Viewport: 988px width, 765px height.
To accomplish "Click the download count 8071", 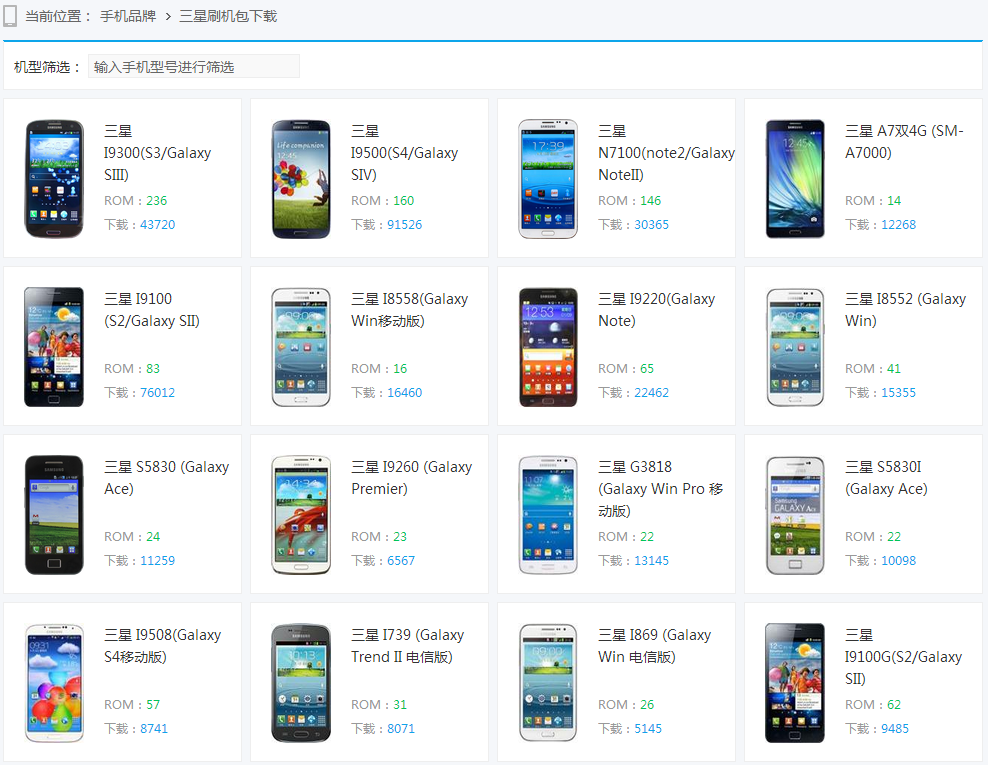I will coord(401,729).
